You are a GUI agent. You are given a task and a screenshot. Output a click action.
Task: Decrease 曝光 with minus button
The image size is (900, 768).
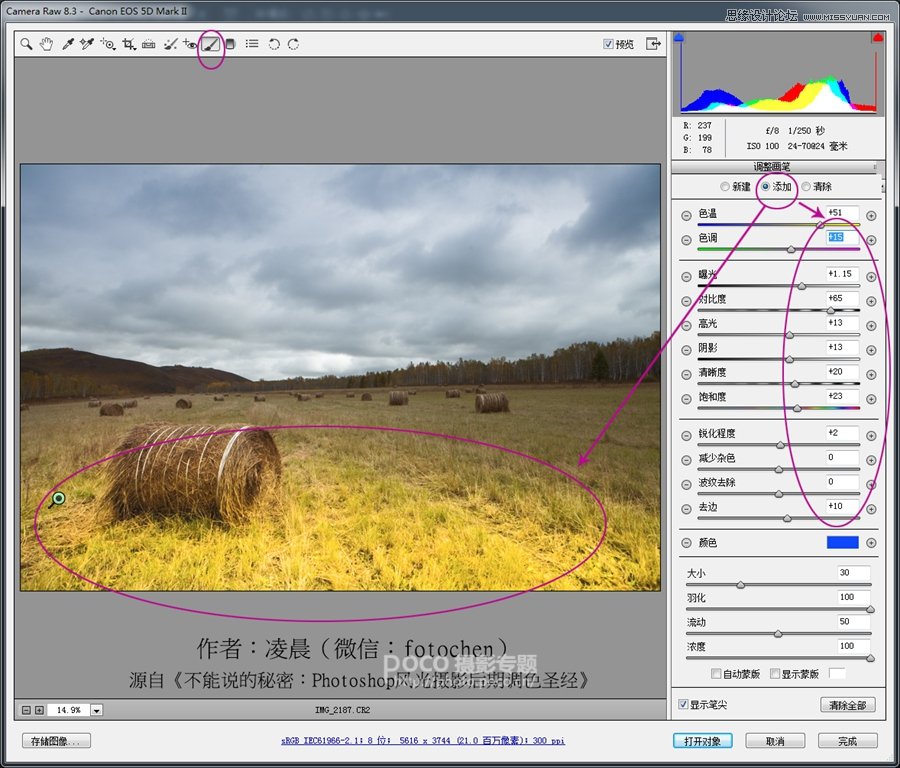click(686, 277)
